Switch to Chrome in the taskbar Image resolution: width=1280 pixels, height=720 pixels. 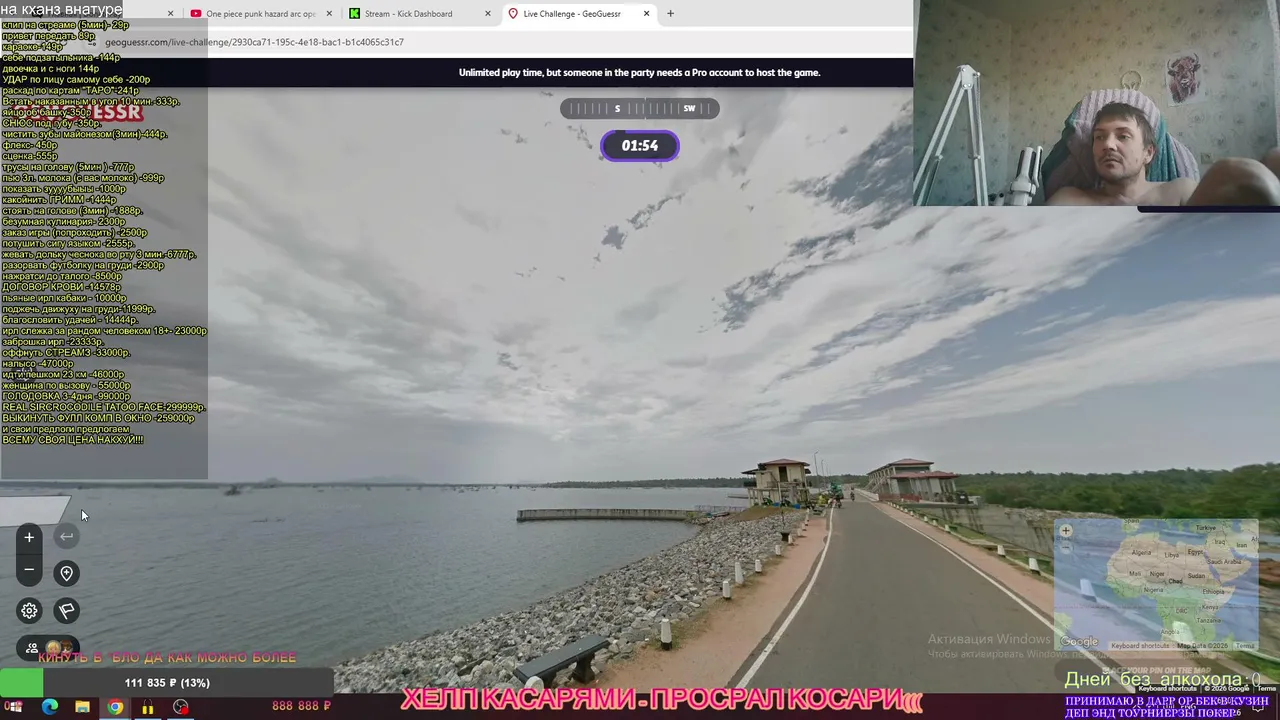click(115, 707)
